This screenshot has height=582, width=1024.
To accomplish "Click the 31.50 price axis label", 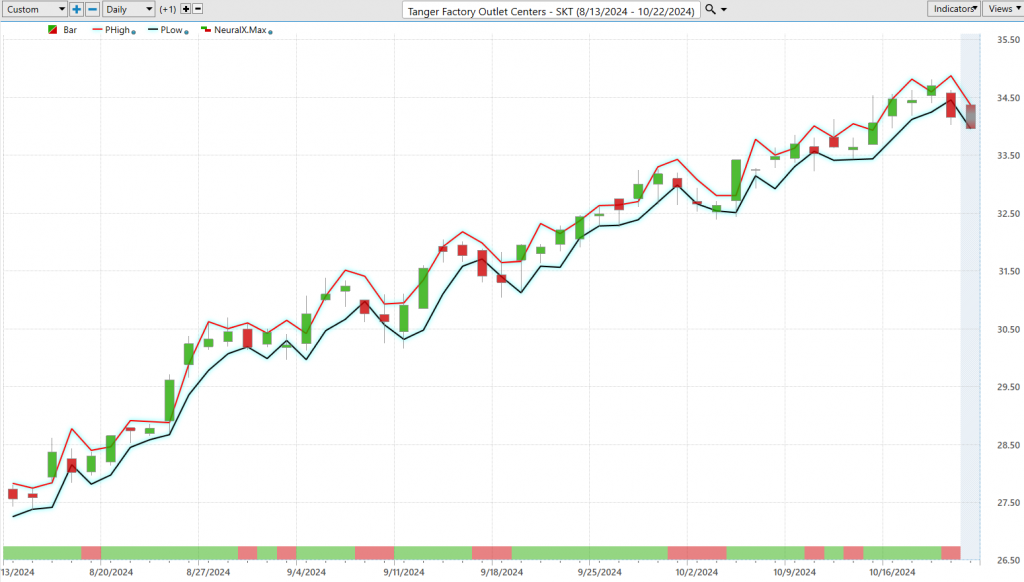I will 1008,271.
